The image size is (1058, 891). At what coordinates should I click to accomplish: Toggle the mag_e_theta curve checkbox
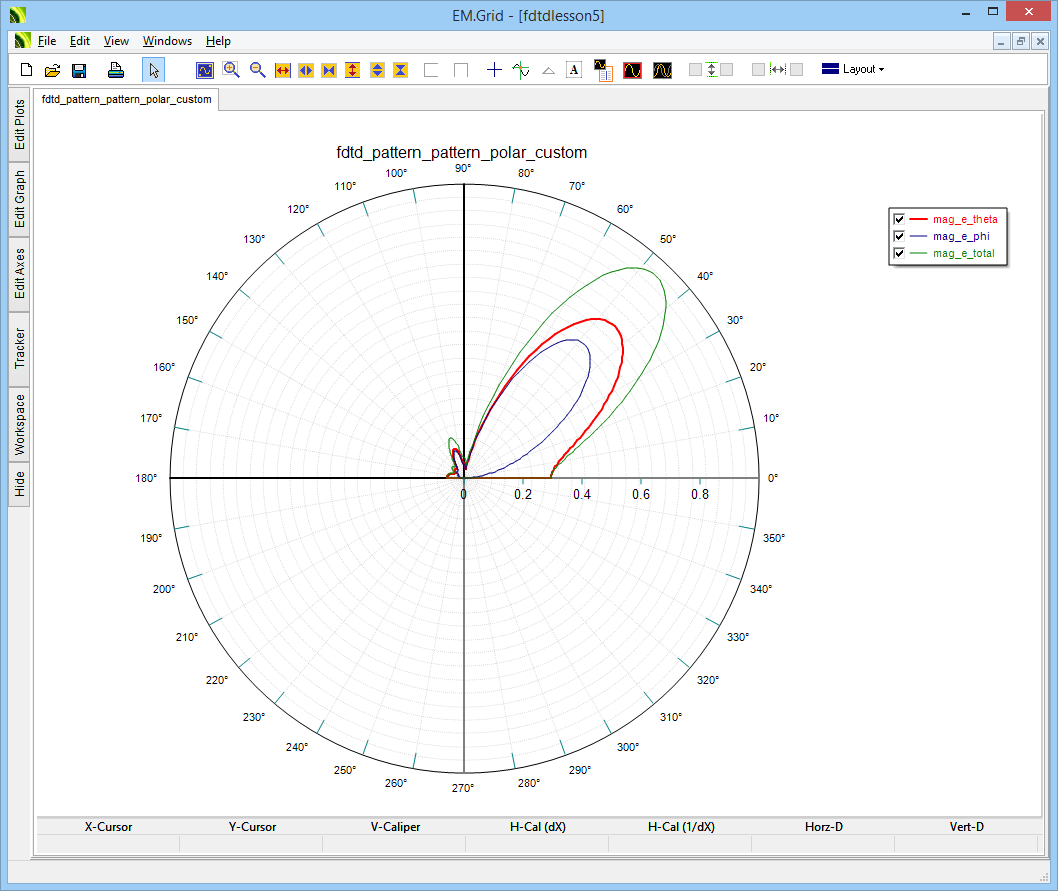tap(899, 219)
